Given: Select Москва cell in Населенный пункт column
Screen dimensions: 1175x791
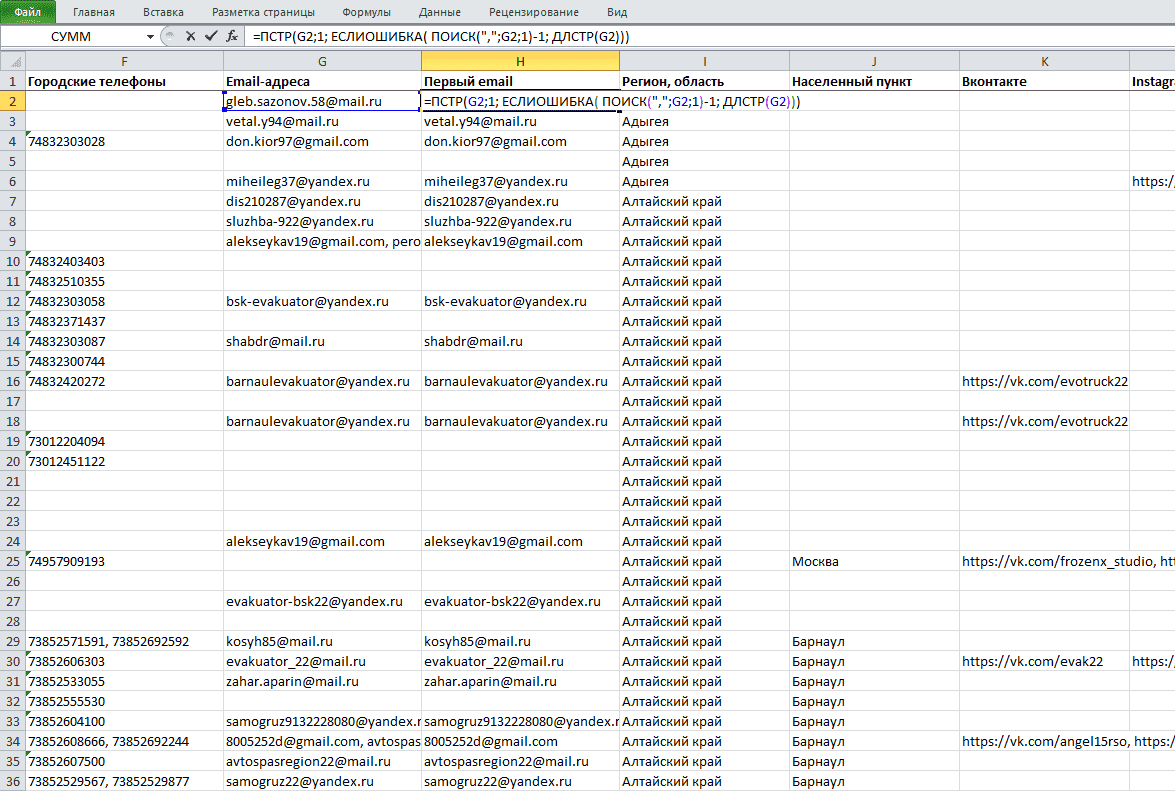Looking at the screenshot, I should (874, 561).
